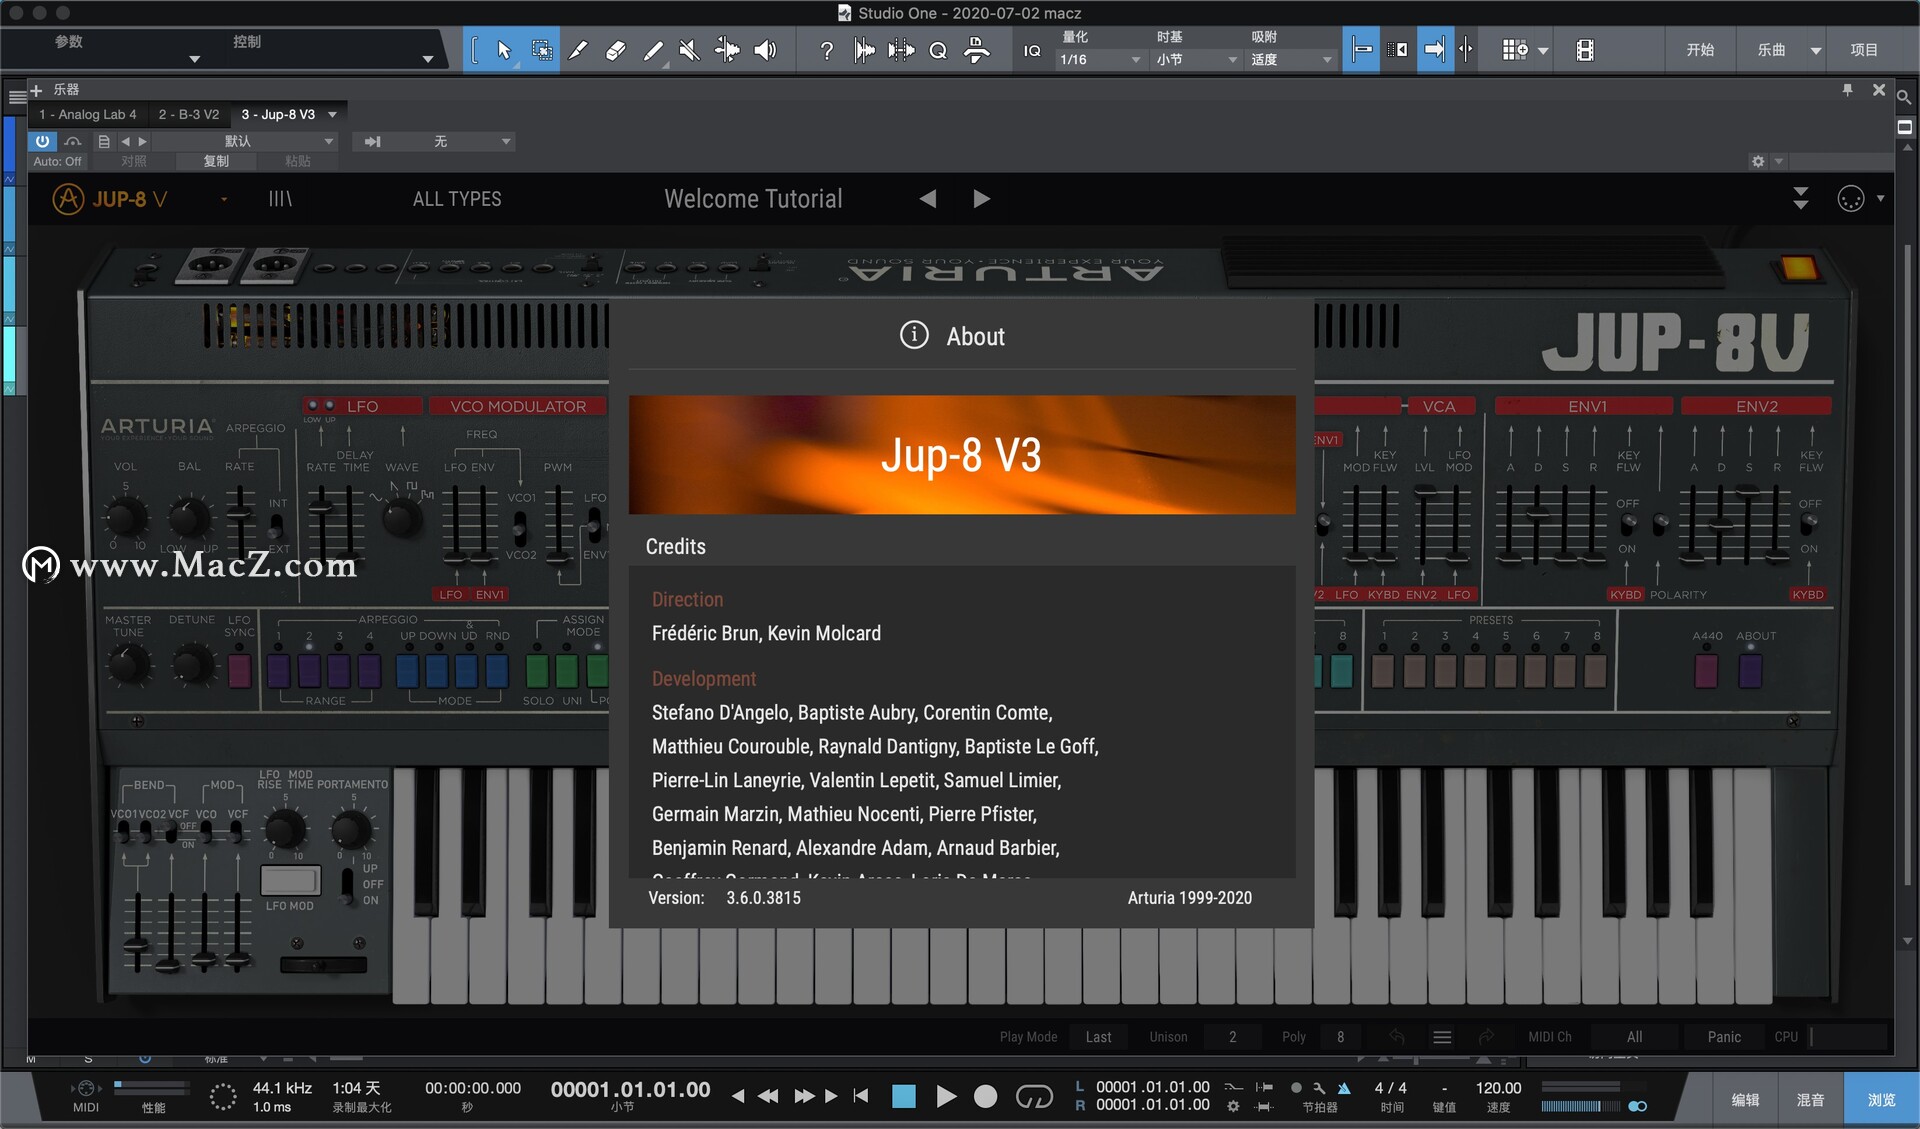Expand advanced panel double-chevron icon
1920x1129 pixels.
tap(1800, 198)
